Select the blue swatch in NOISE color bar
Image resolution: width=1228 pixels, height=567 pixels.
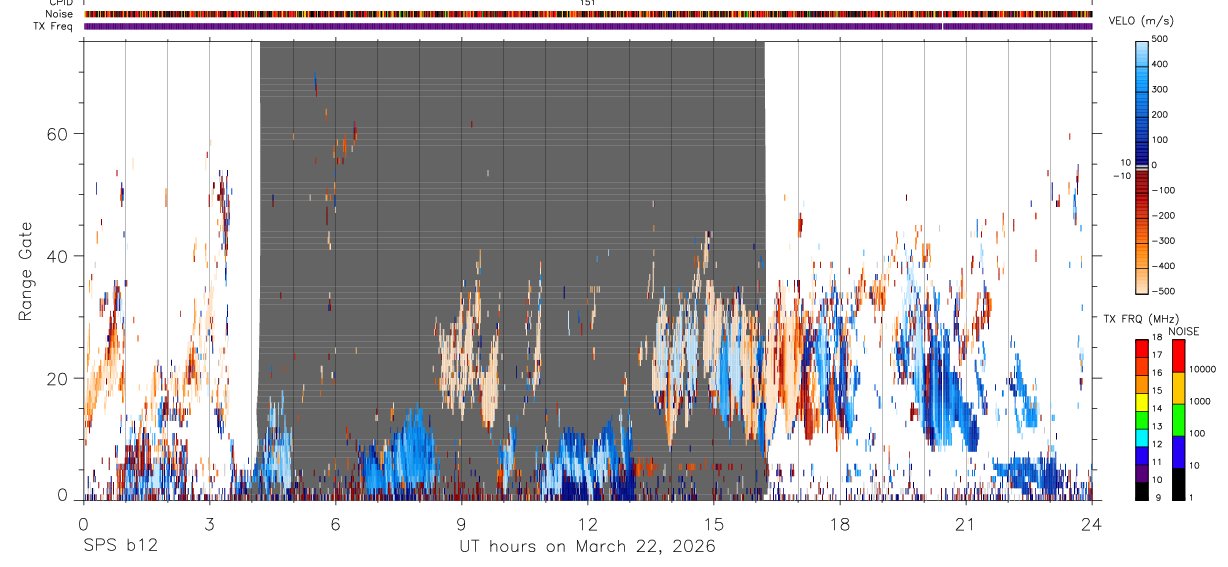click(x=1178, y=452)
